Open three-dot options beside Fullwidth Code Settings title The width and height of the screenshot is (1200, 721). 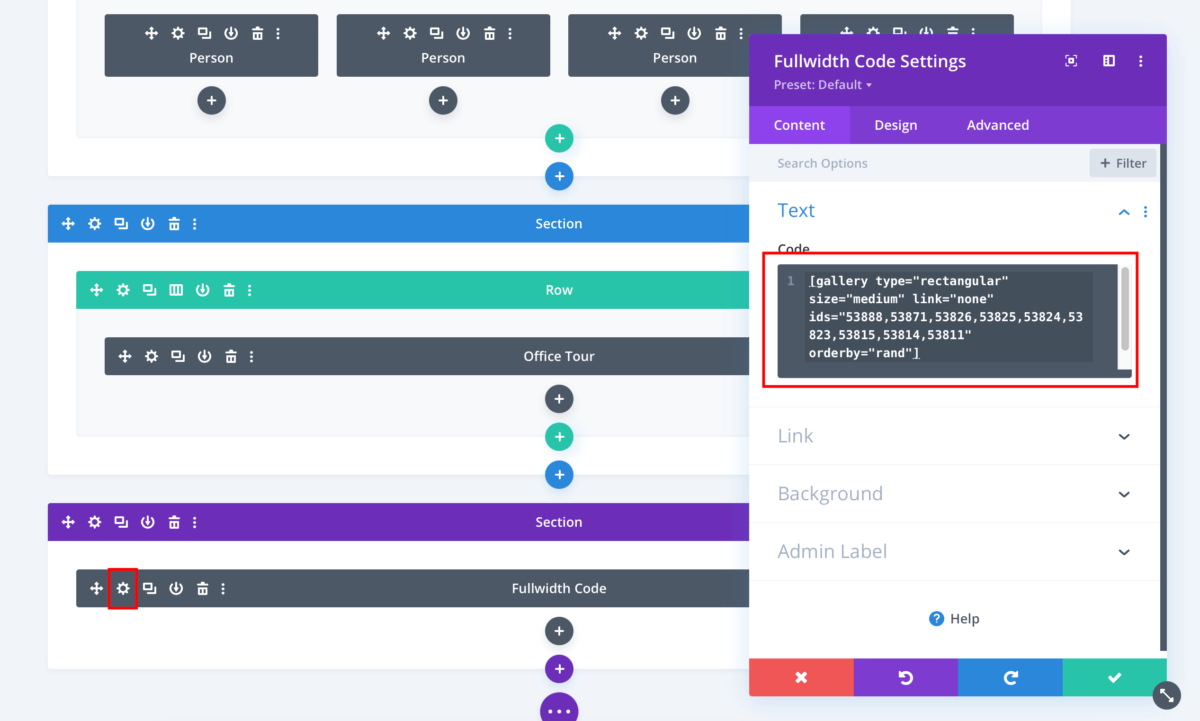coord(1140,61)
